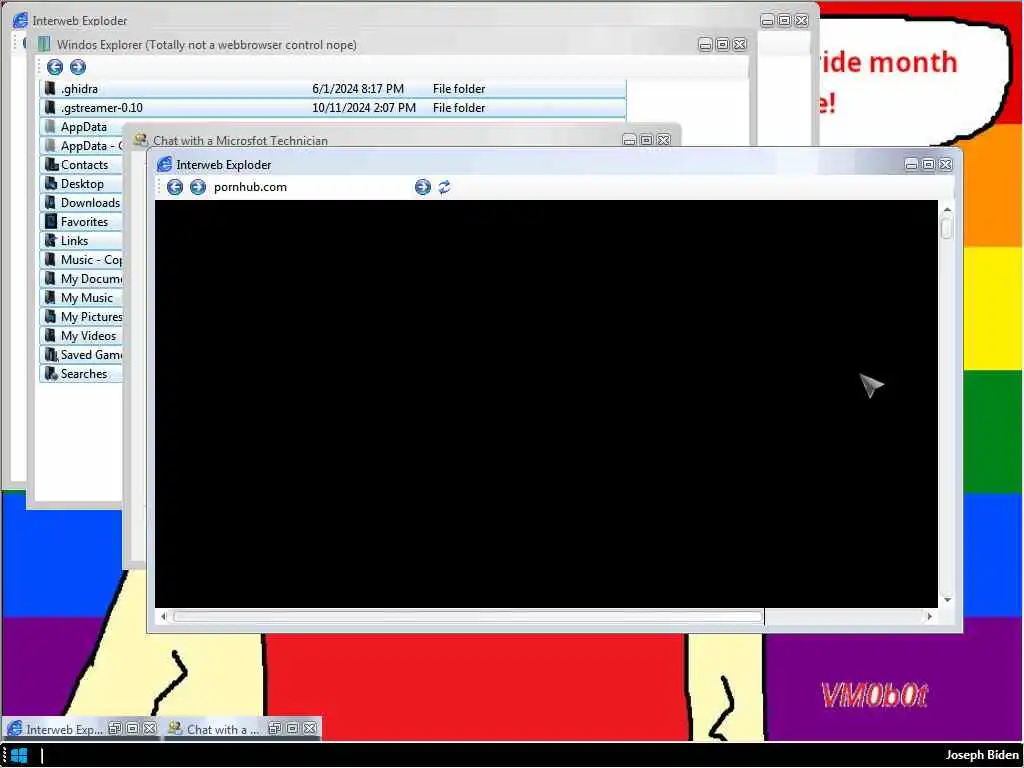Click the vertical scrollbar thumb
Viewport: 1024px width, 768px height.
pos(947,228)
